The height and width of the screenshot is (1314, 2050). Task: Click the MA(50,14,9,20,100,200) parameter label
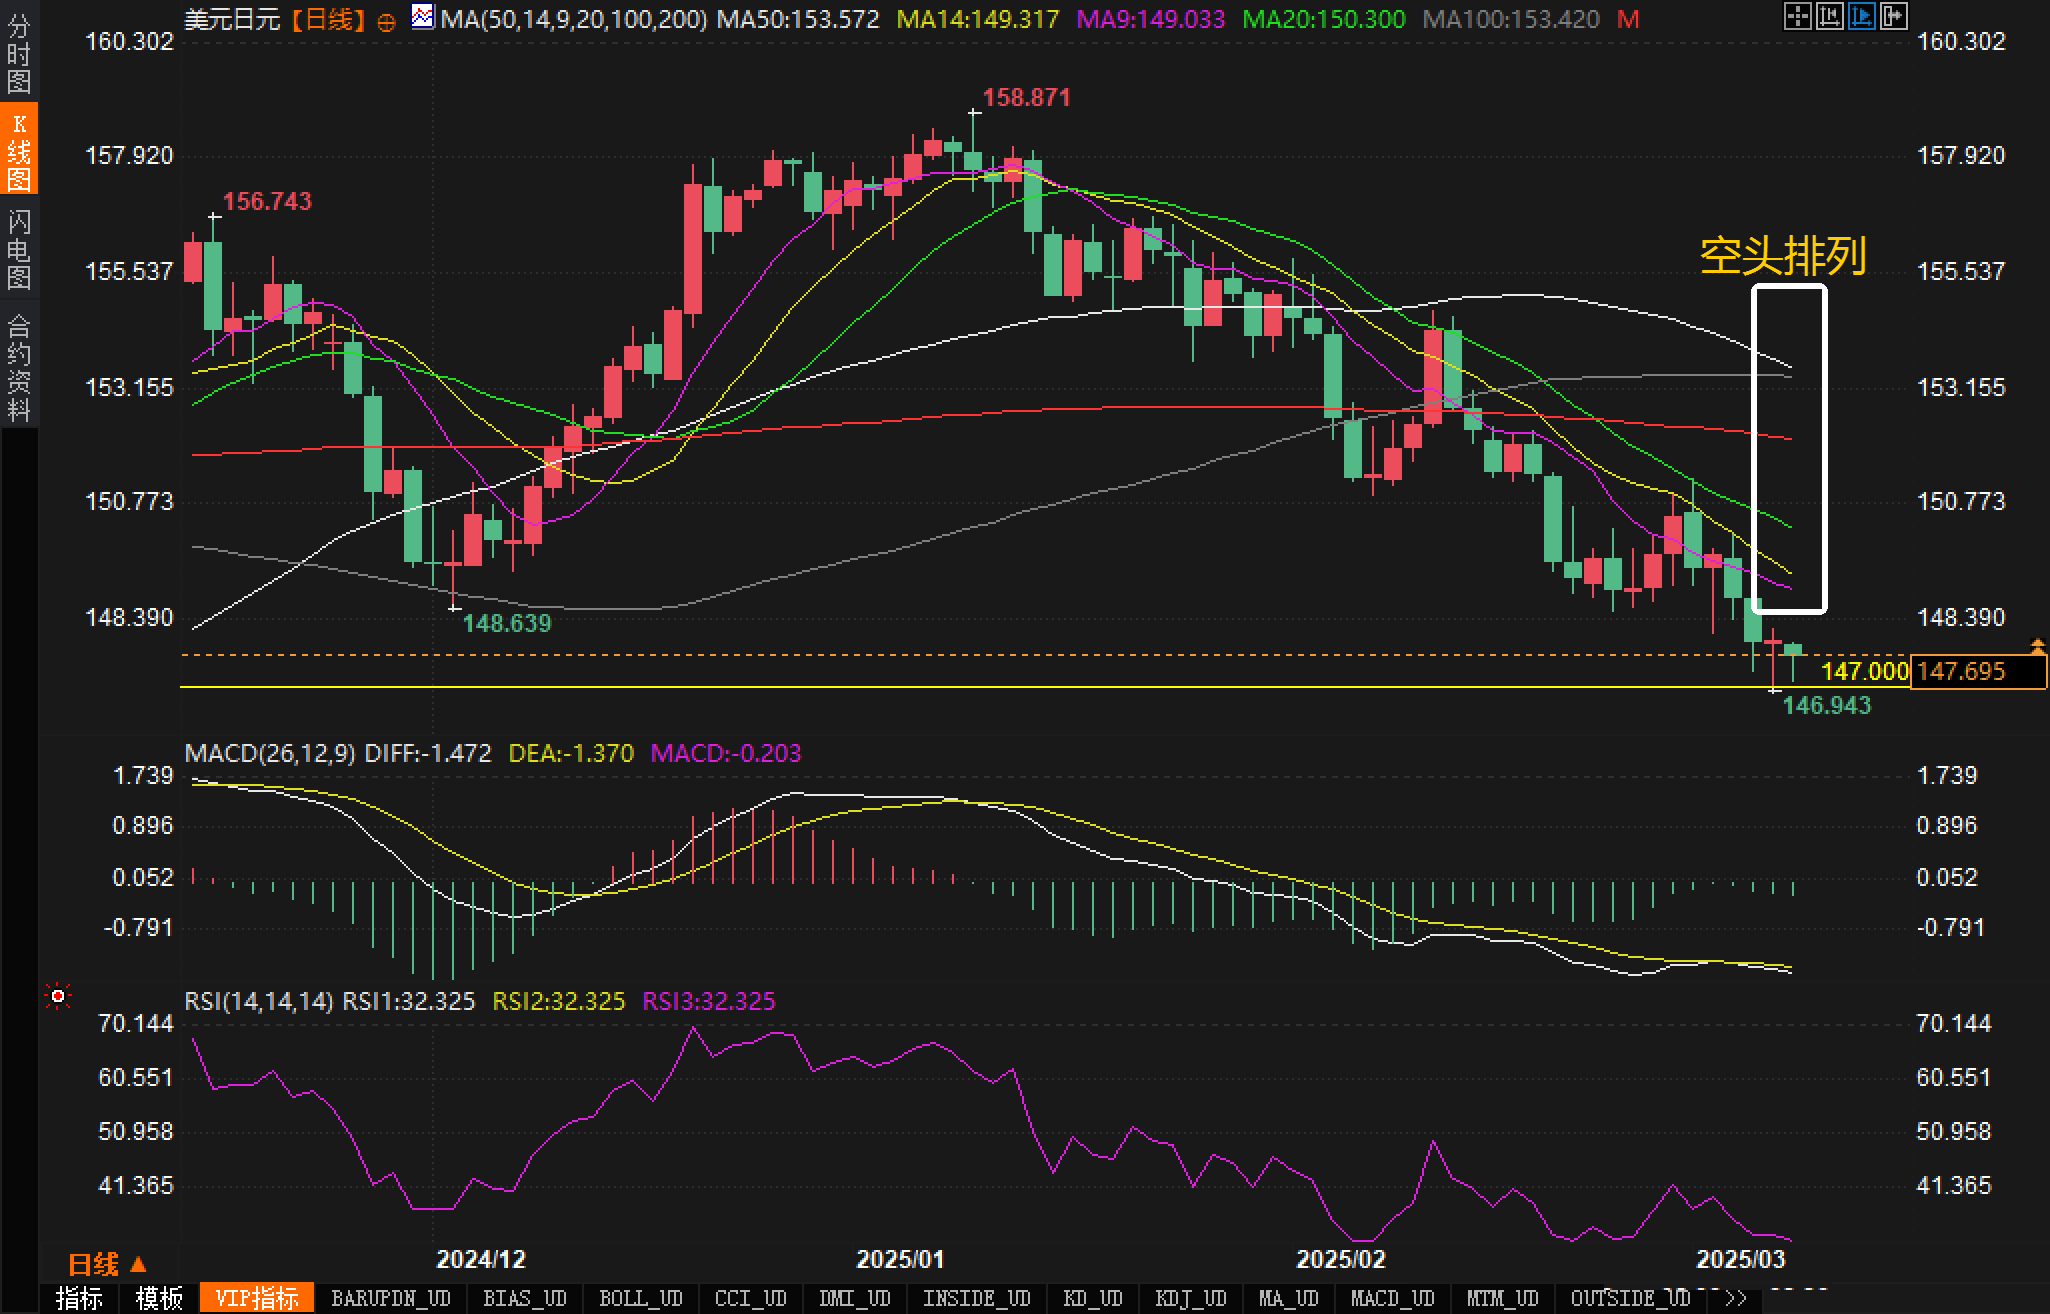pos(574,19)
